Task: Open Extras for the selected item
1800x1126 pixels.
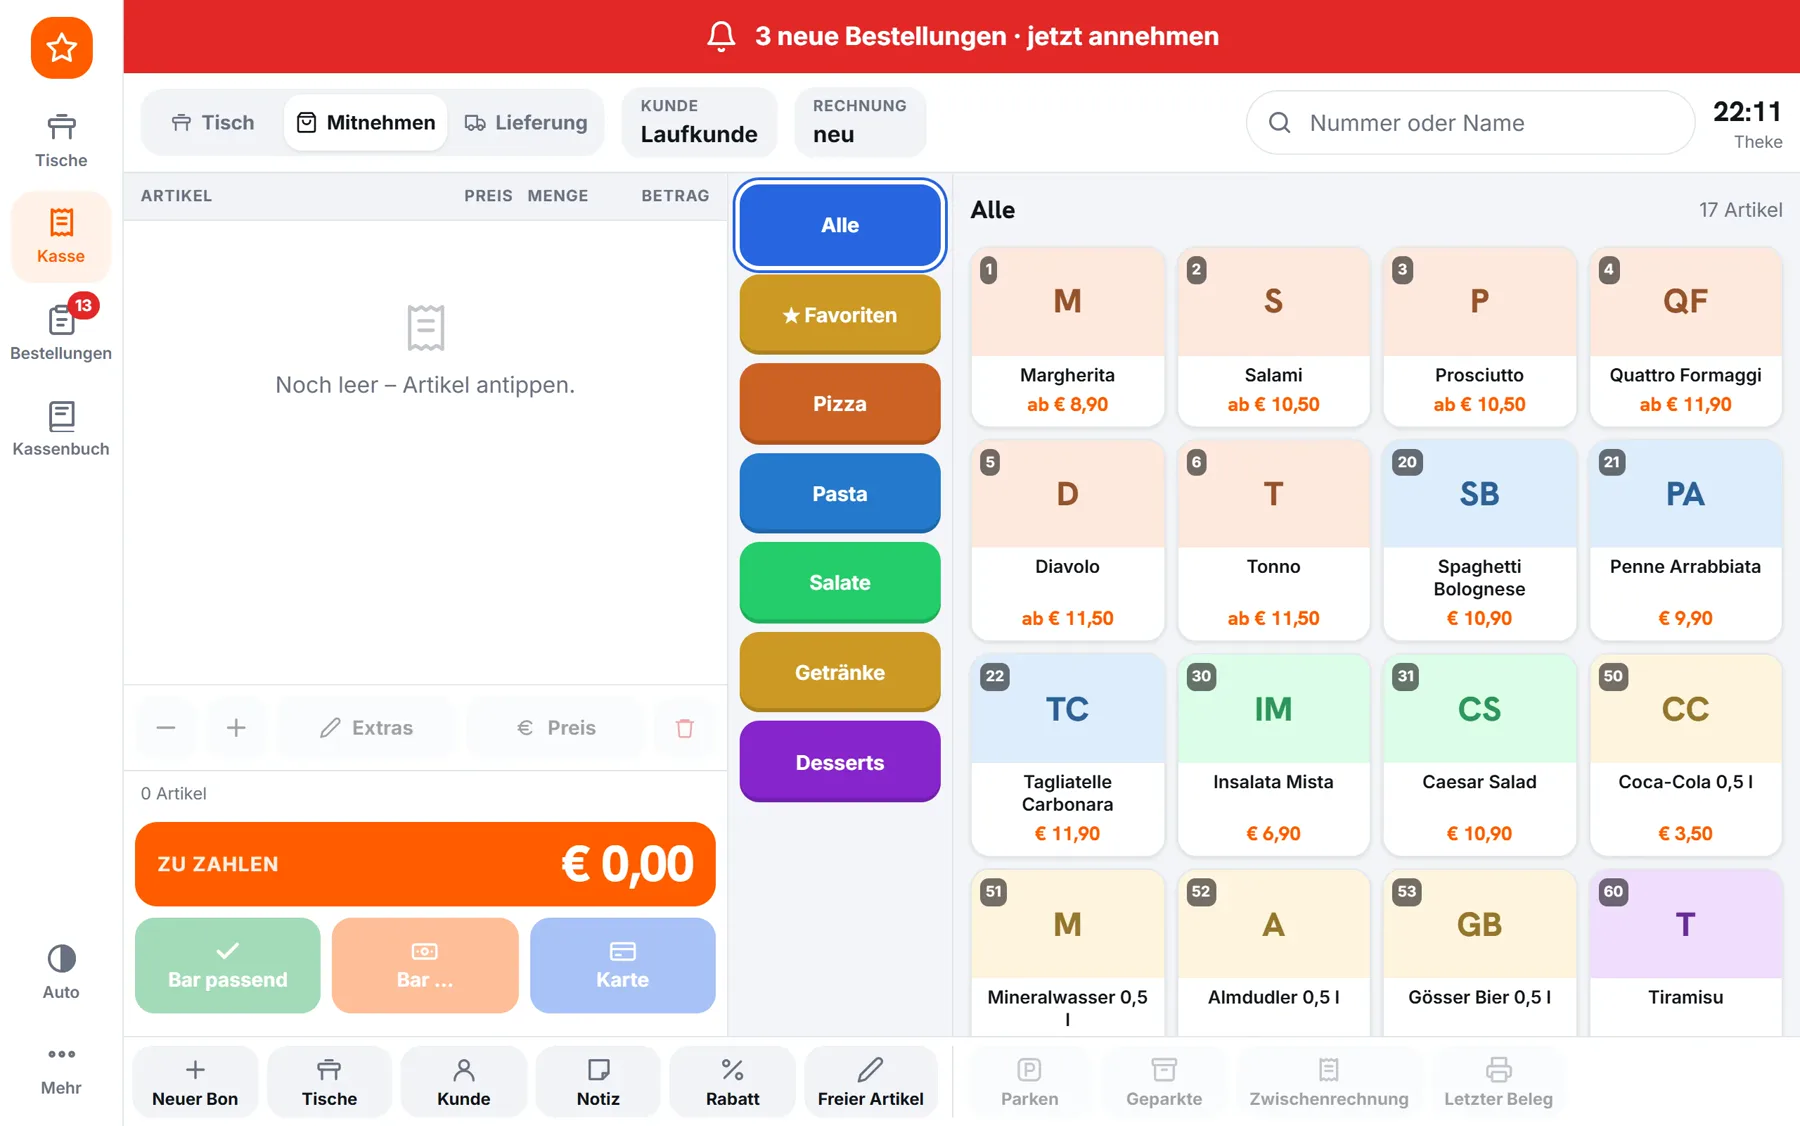Action: 366,728
